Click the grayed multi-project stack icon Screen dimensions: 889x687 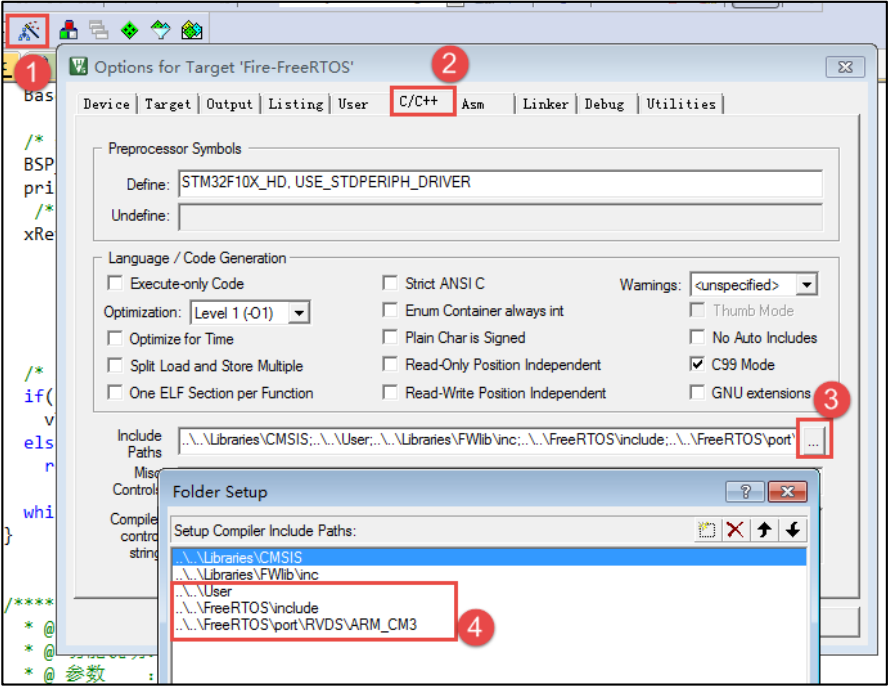tap(99, 29)
